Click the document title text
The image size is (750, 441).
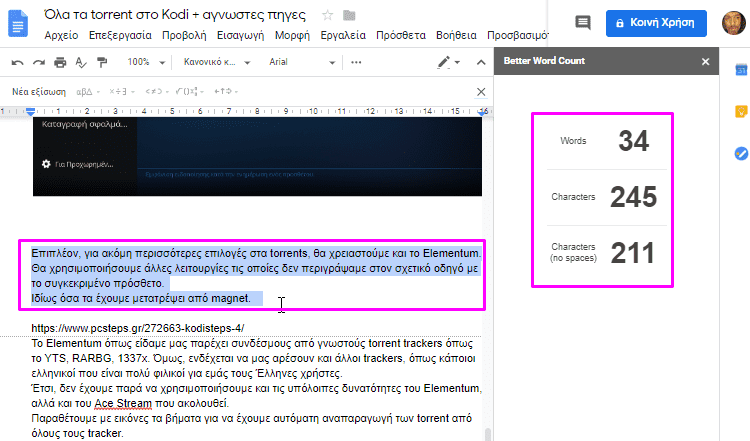tap(175, 15)
